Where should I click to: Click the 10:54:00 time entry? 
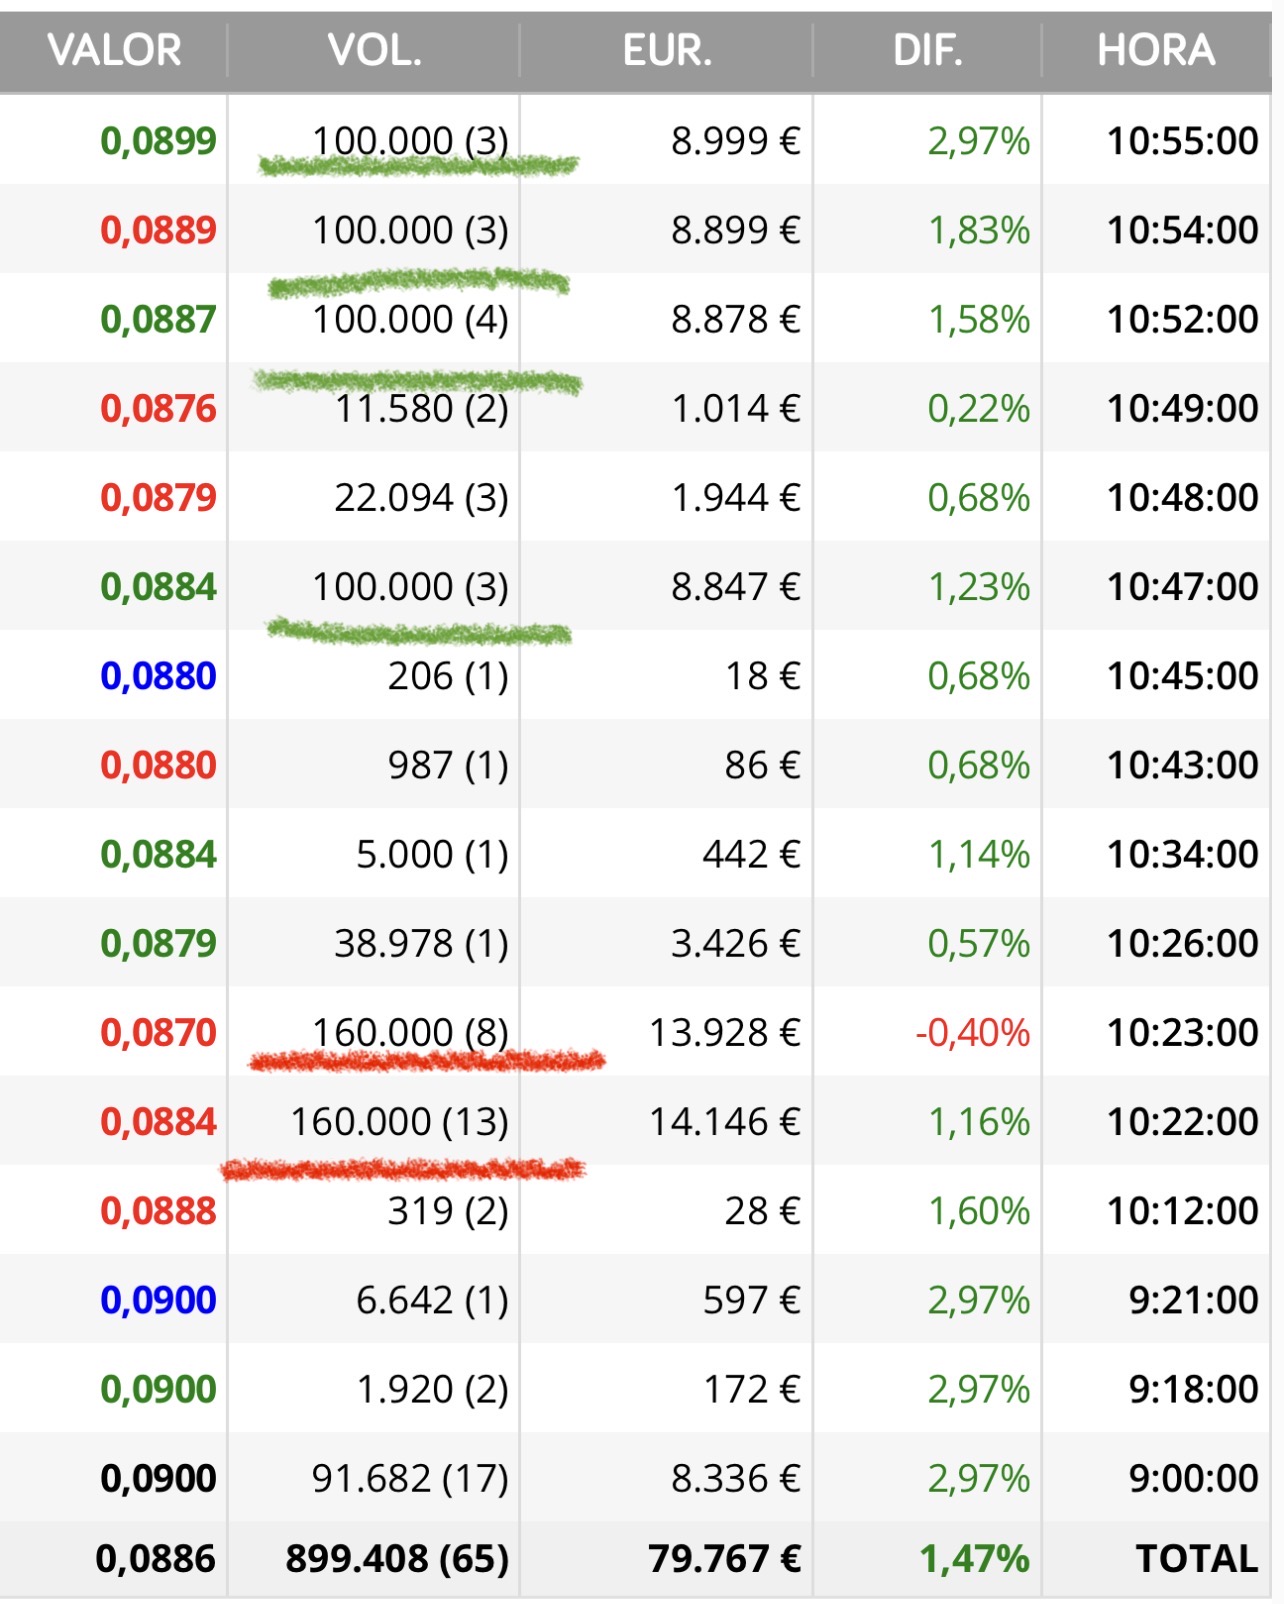[1182, 230]
